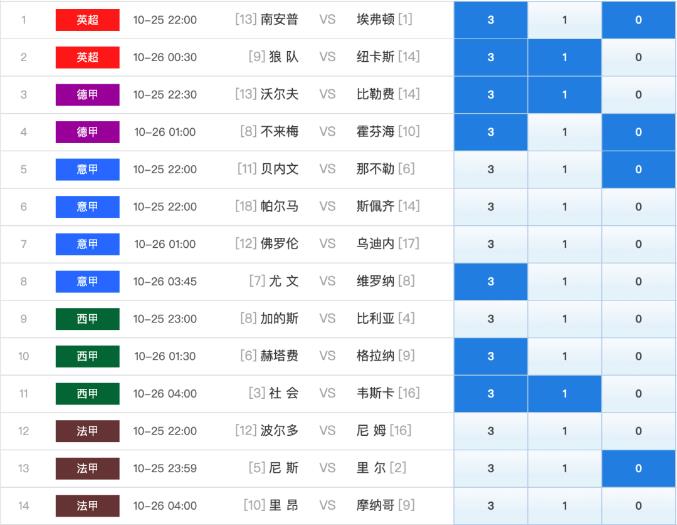
Task: Toggle the 1 pick for 尤文 vs 维罗纳
Action: (564, 281)
